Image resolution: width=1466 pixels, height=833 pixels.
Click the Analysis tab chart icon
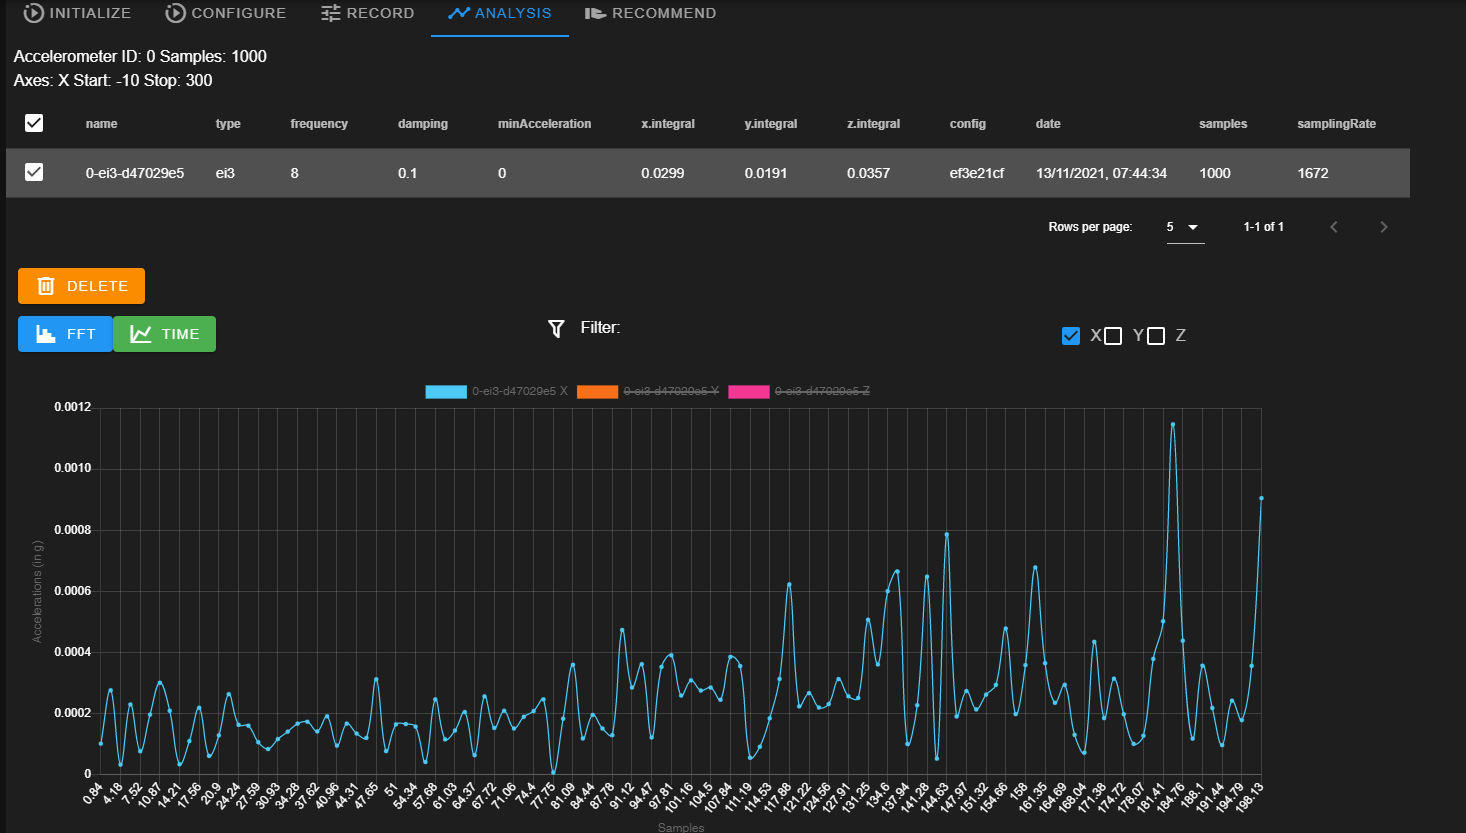tap(459, 13)
